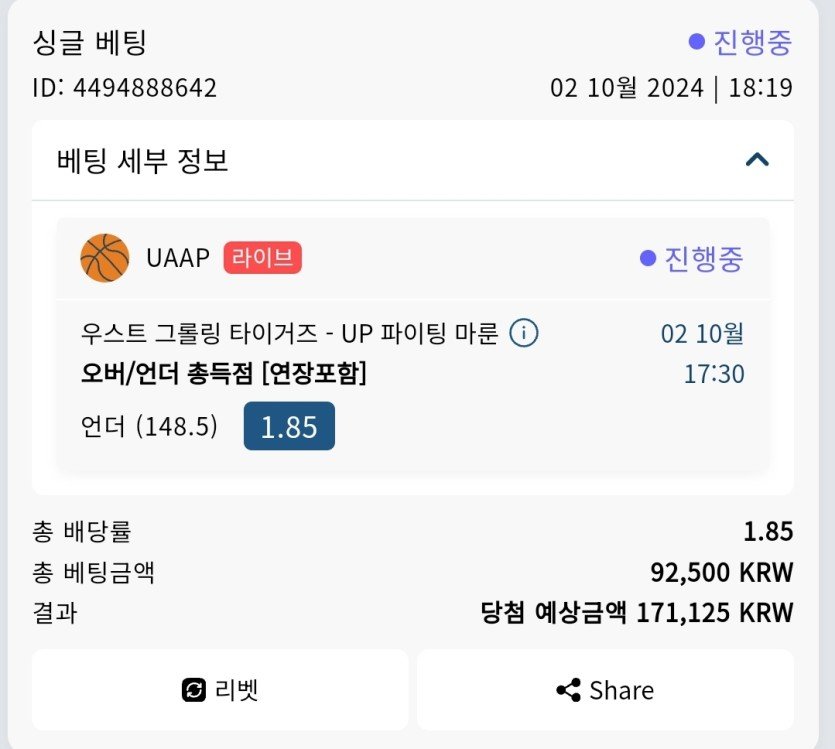Click the purple dot beside top 진행중
This screenshot has height=749, width=835.
[x=697, y=42]
